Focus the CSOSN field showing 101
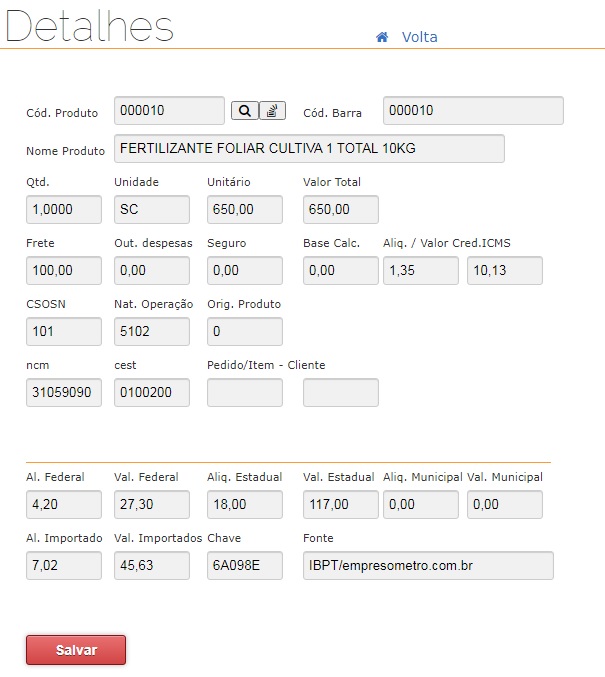The width and height of the screenshot is (605, 677). point(64,332)
